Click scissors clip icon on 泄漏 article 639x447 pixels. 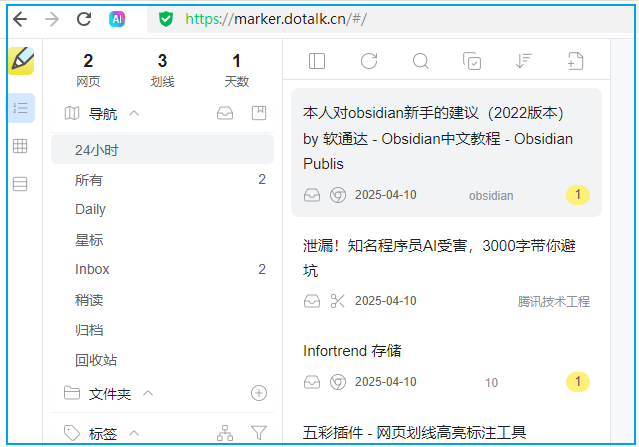(x=338, y=301)
